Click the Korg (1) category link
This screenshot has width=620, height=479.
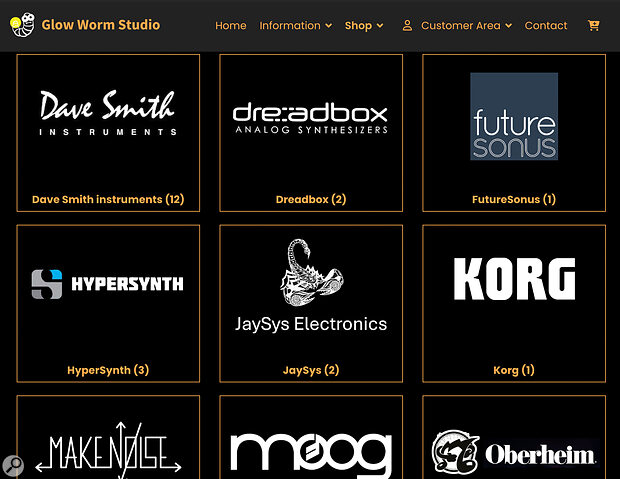514,370
